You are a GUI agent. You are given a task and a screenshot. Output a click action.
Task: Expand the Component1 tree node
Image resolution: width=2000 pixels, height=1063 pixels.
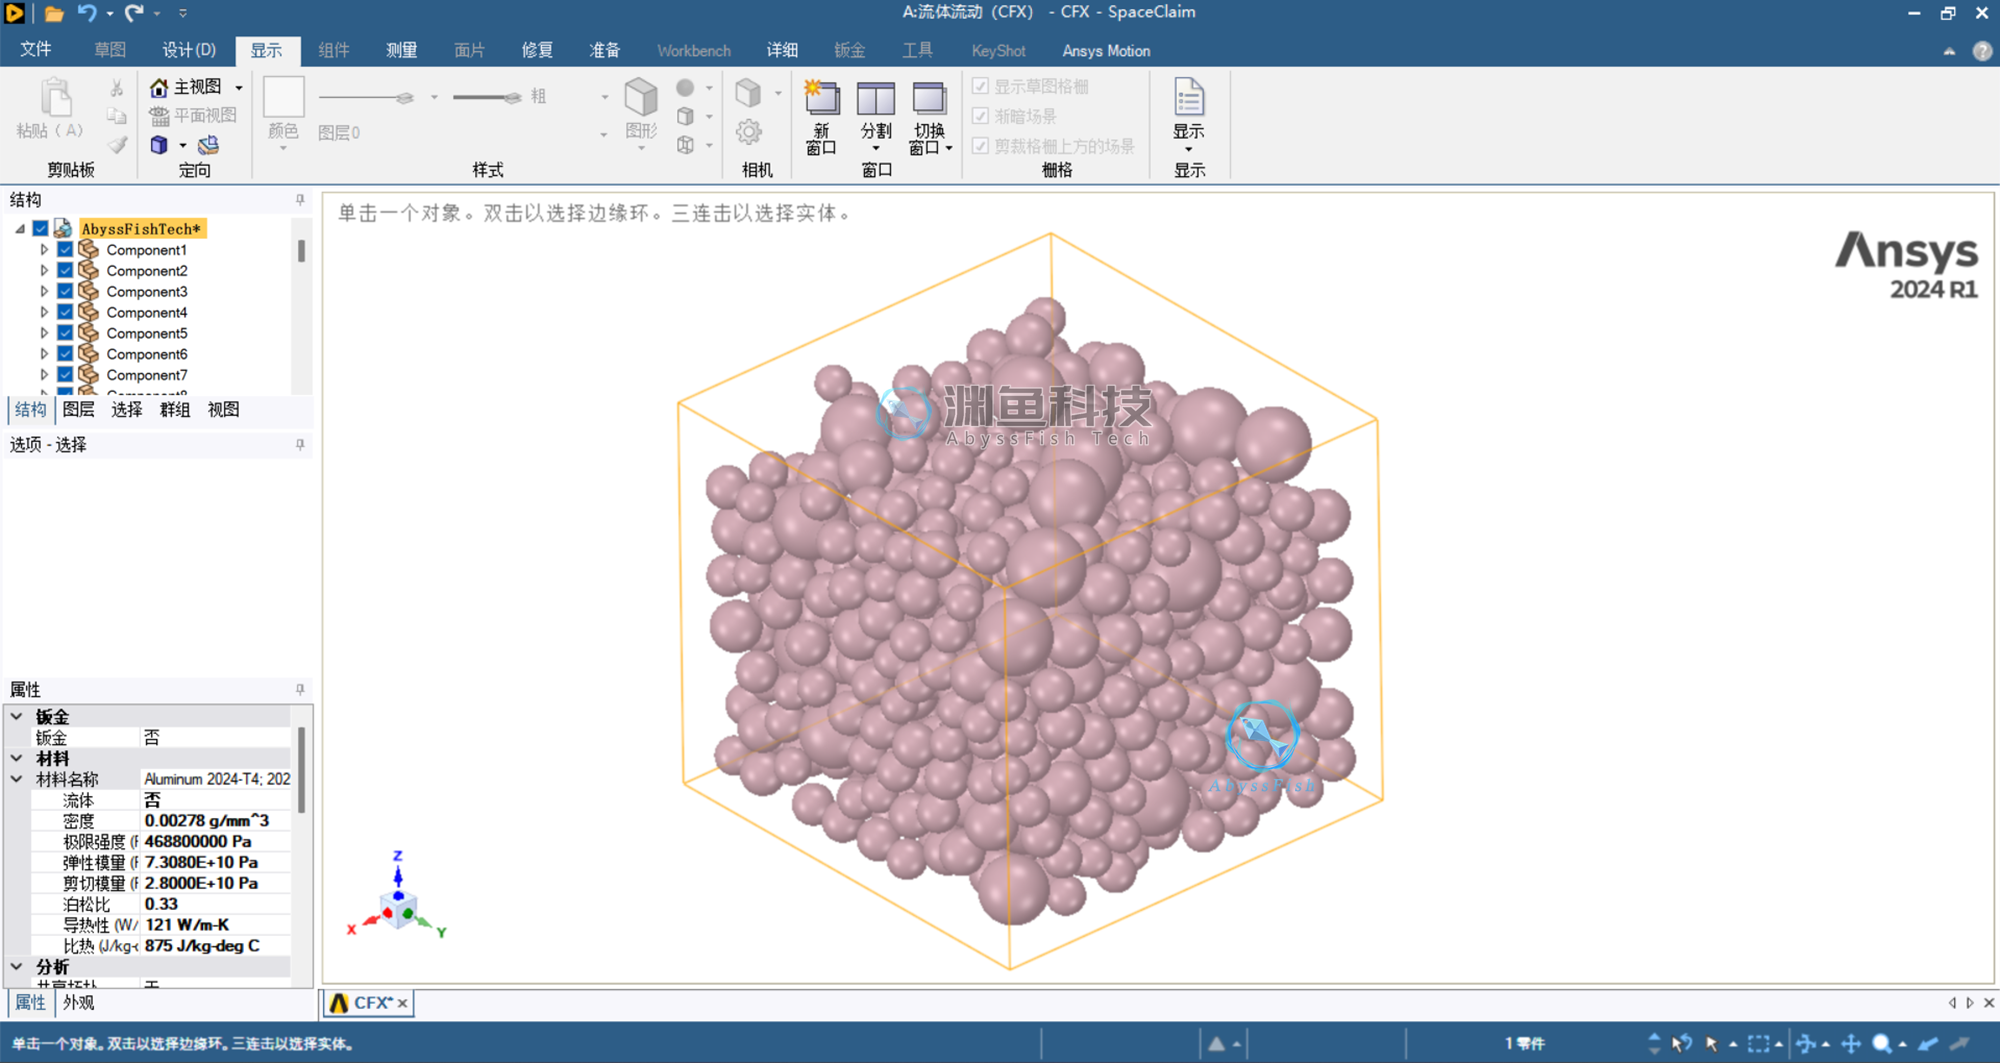[44, 250]
